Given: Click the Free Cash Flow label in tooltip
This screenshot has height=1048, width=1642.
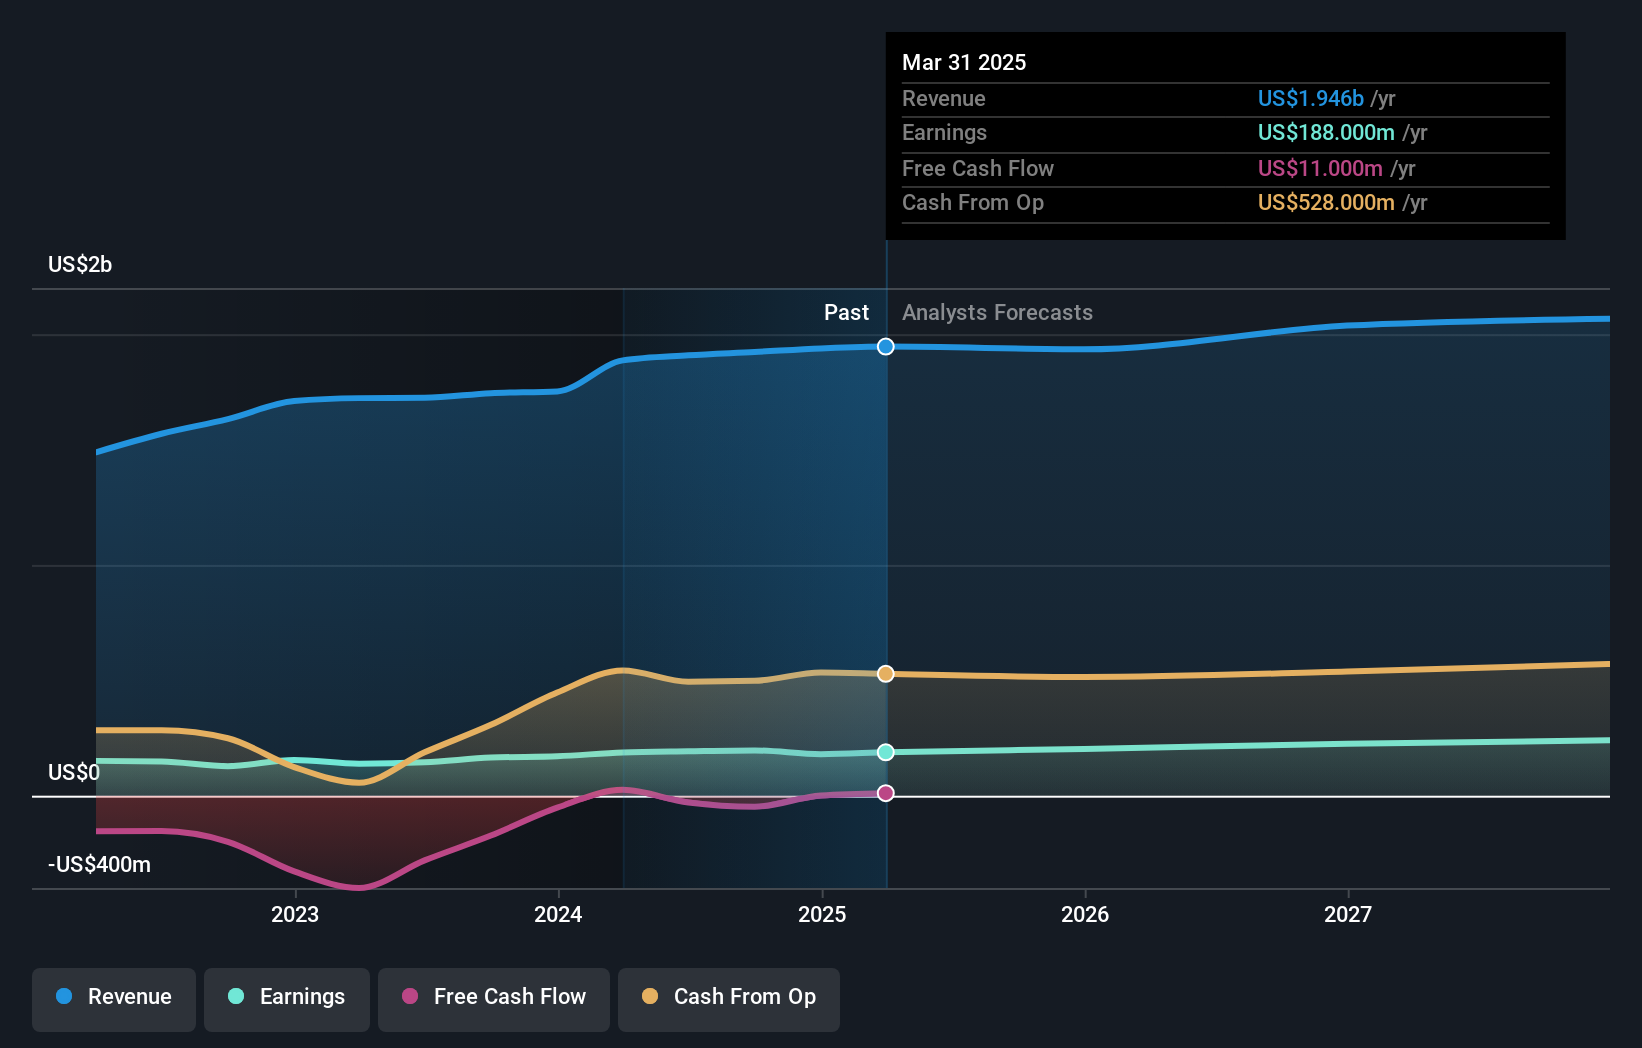Looking at the screenshot, I should pyautogui.click(x=978, y=168).
